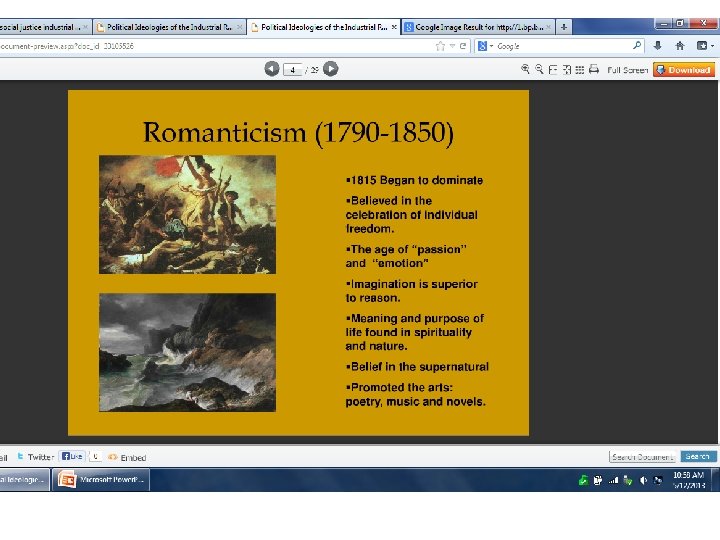
Task: Click the Embed link
Action: pos(127,457)
